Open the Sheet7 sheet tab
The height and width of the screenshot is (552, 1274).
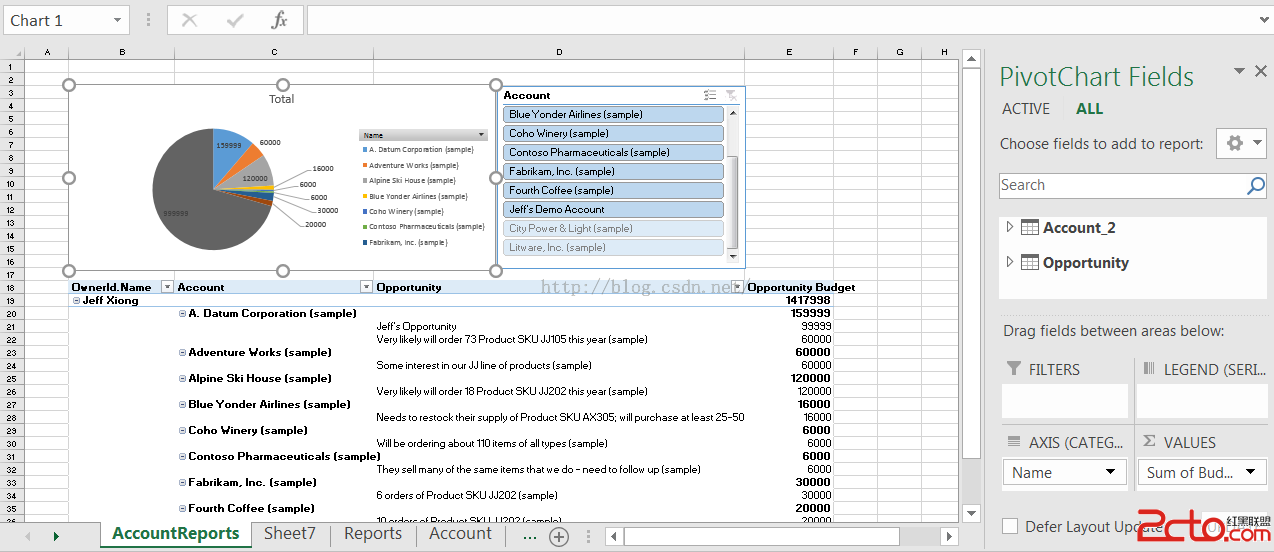coord(290,534)
